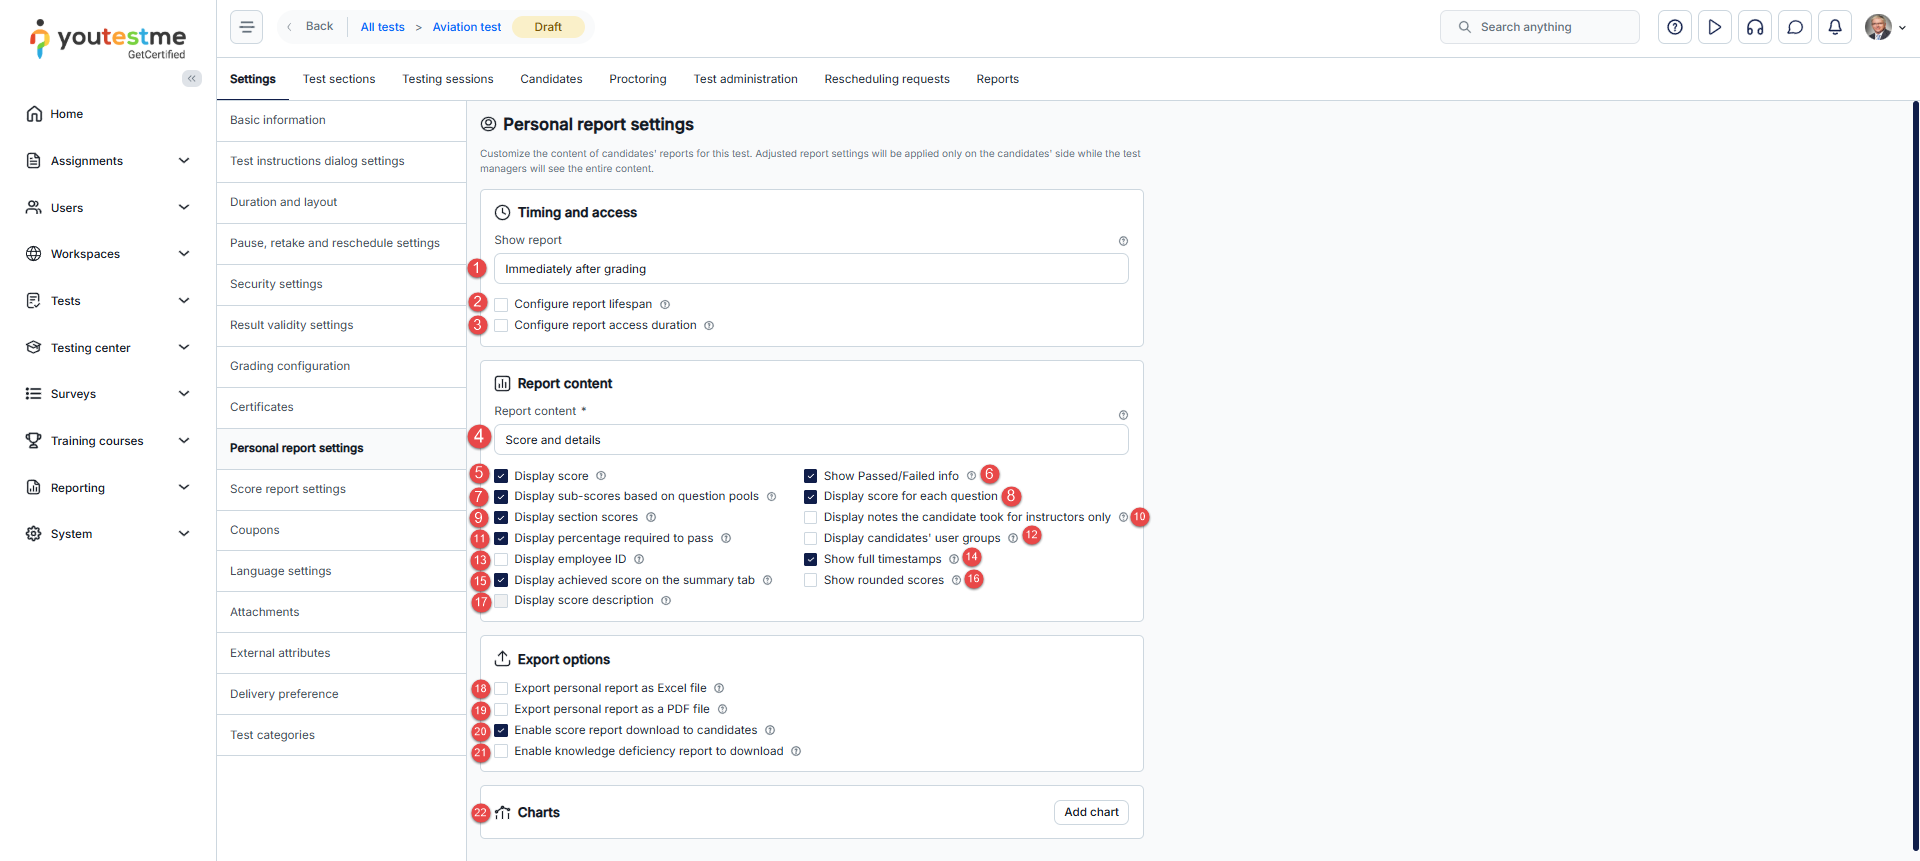This screenshot has height=861, width=1920.
Task: Check Export personal report as Excel file
Action: [x=501, y=688]
